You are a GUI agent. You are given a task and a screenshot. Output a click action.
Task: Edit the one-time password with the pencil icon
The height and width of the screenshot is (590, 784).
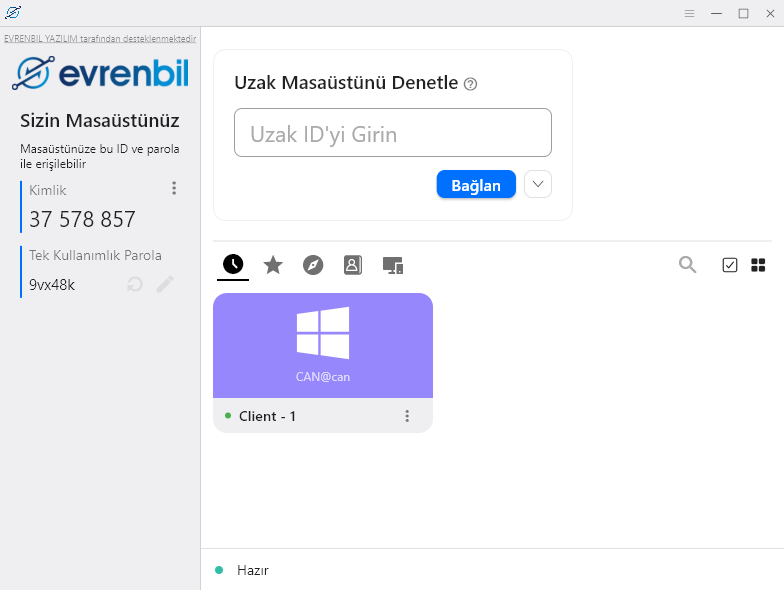pyautogui.click(x=165, y=285)
